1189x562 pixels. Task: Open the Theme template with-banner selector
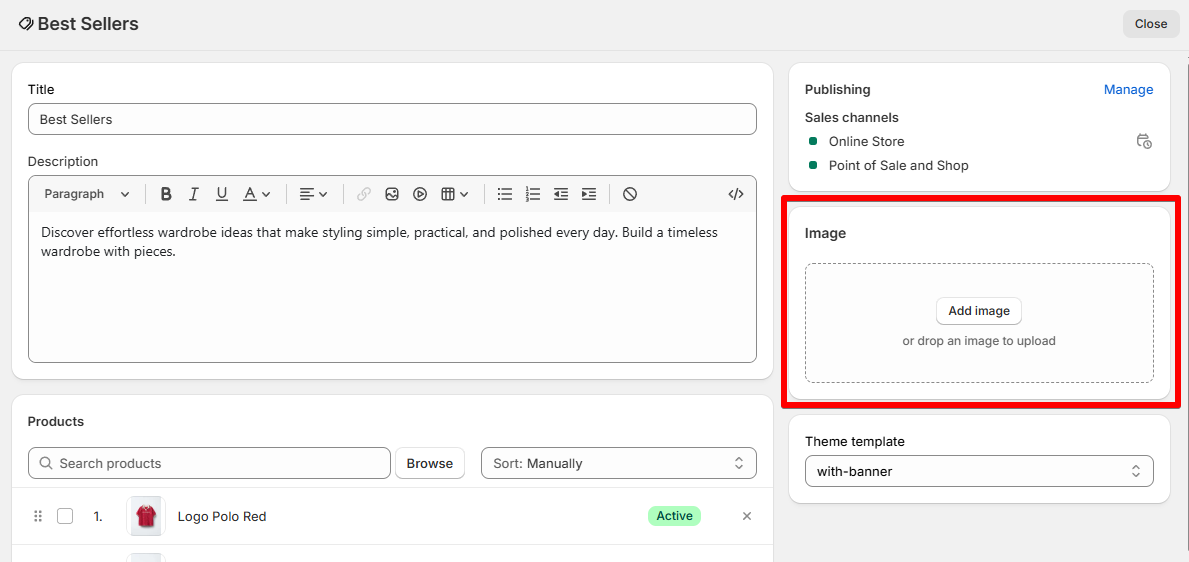978,471
